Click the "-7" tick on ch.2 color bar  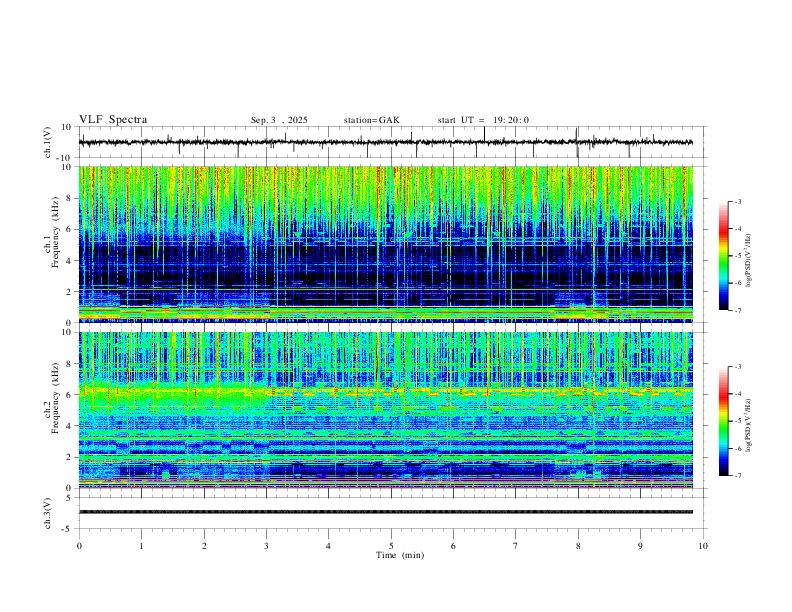click(737, 475)
